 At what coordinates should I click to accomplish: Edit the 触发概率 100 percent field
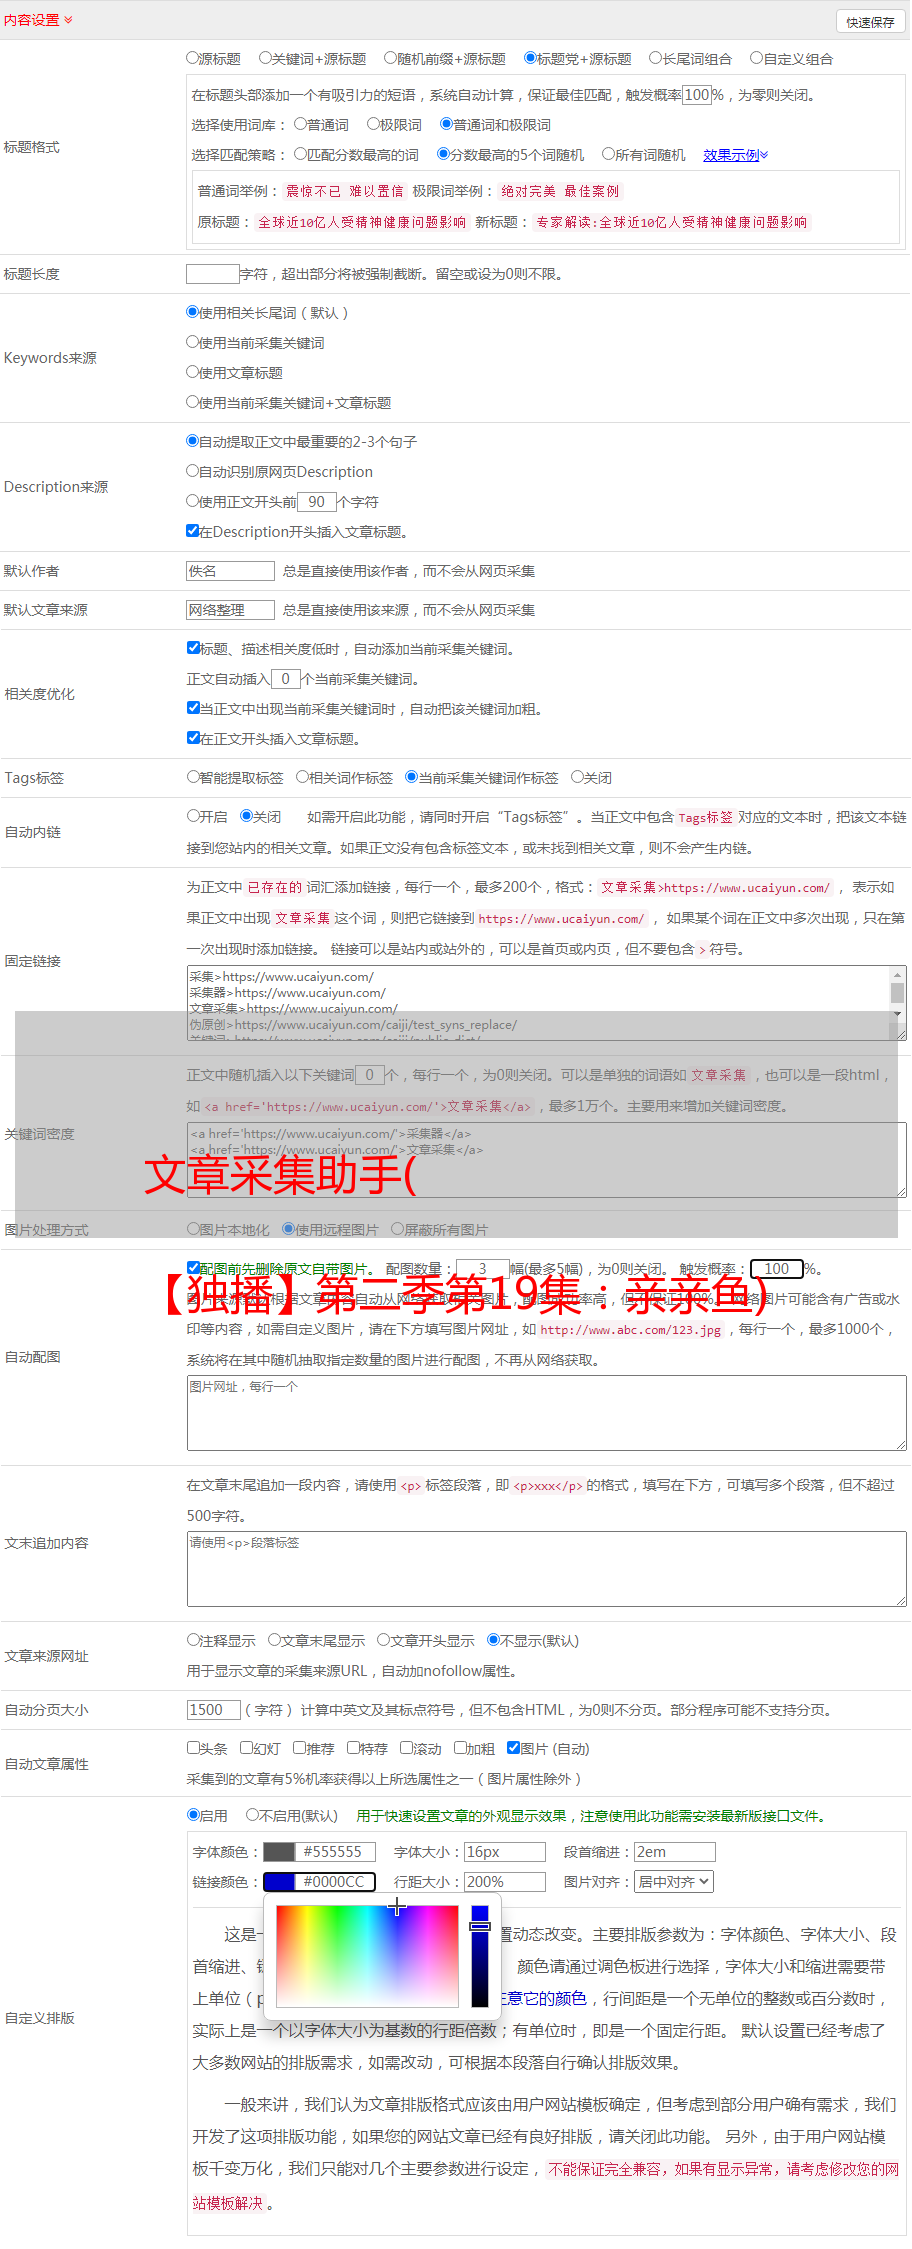(697, 95)
